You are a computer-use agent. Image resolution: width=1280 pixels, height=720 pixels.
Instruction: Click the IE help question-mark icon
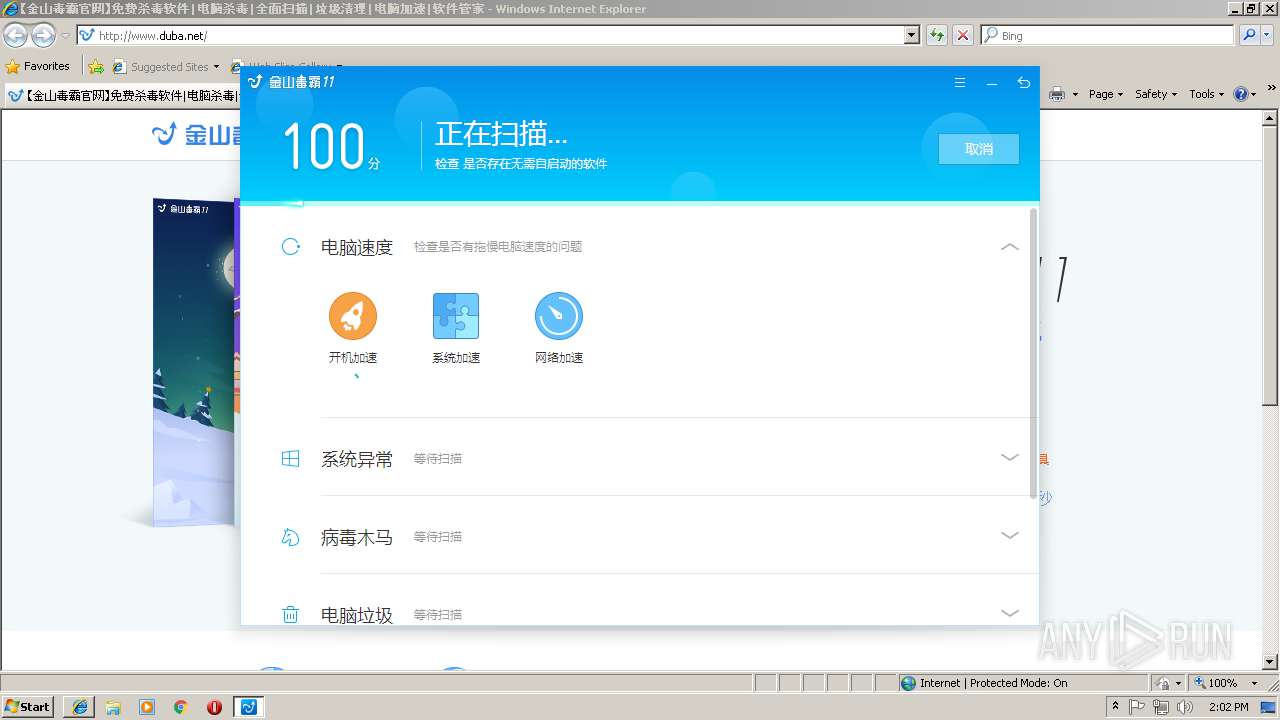[1240, 94]
